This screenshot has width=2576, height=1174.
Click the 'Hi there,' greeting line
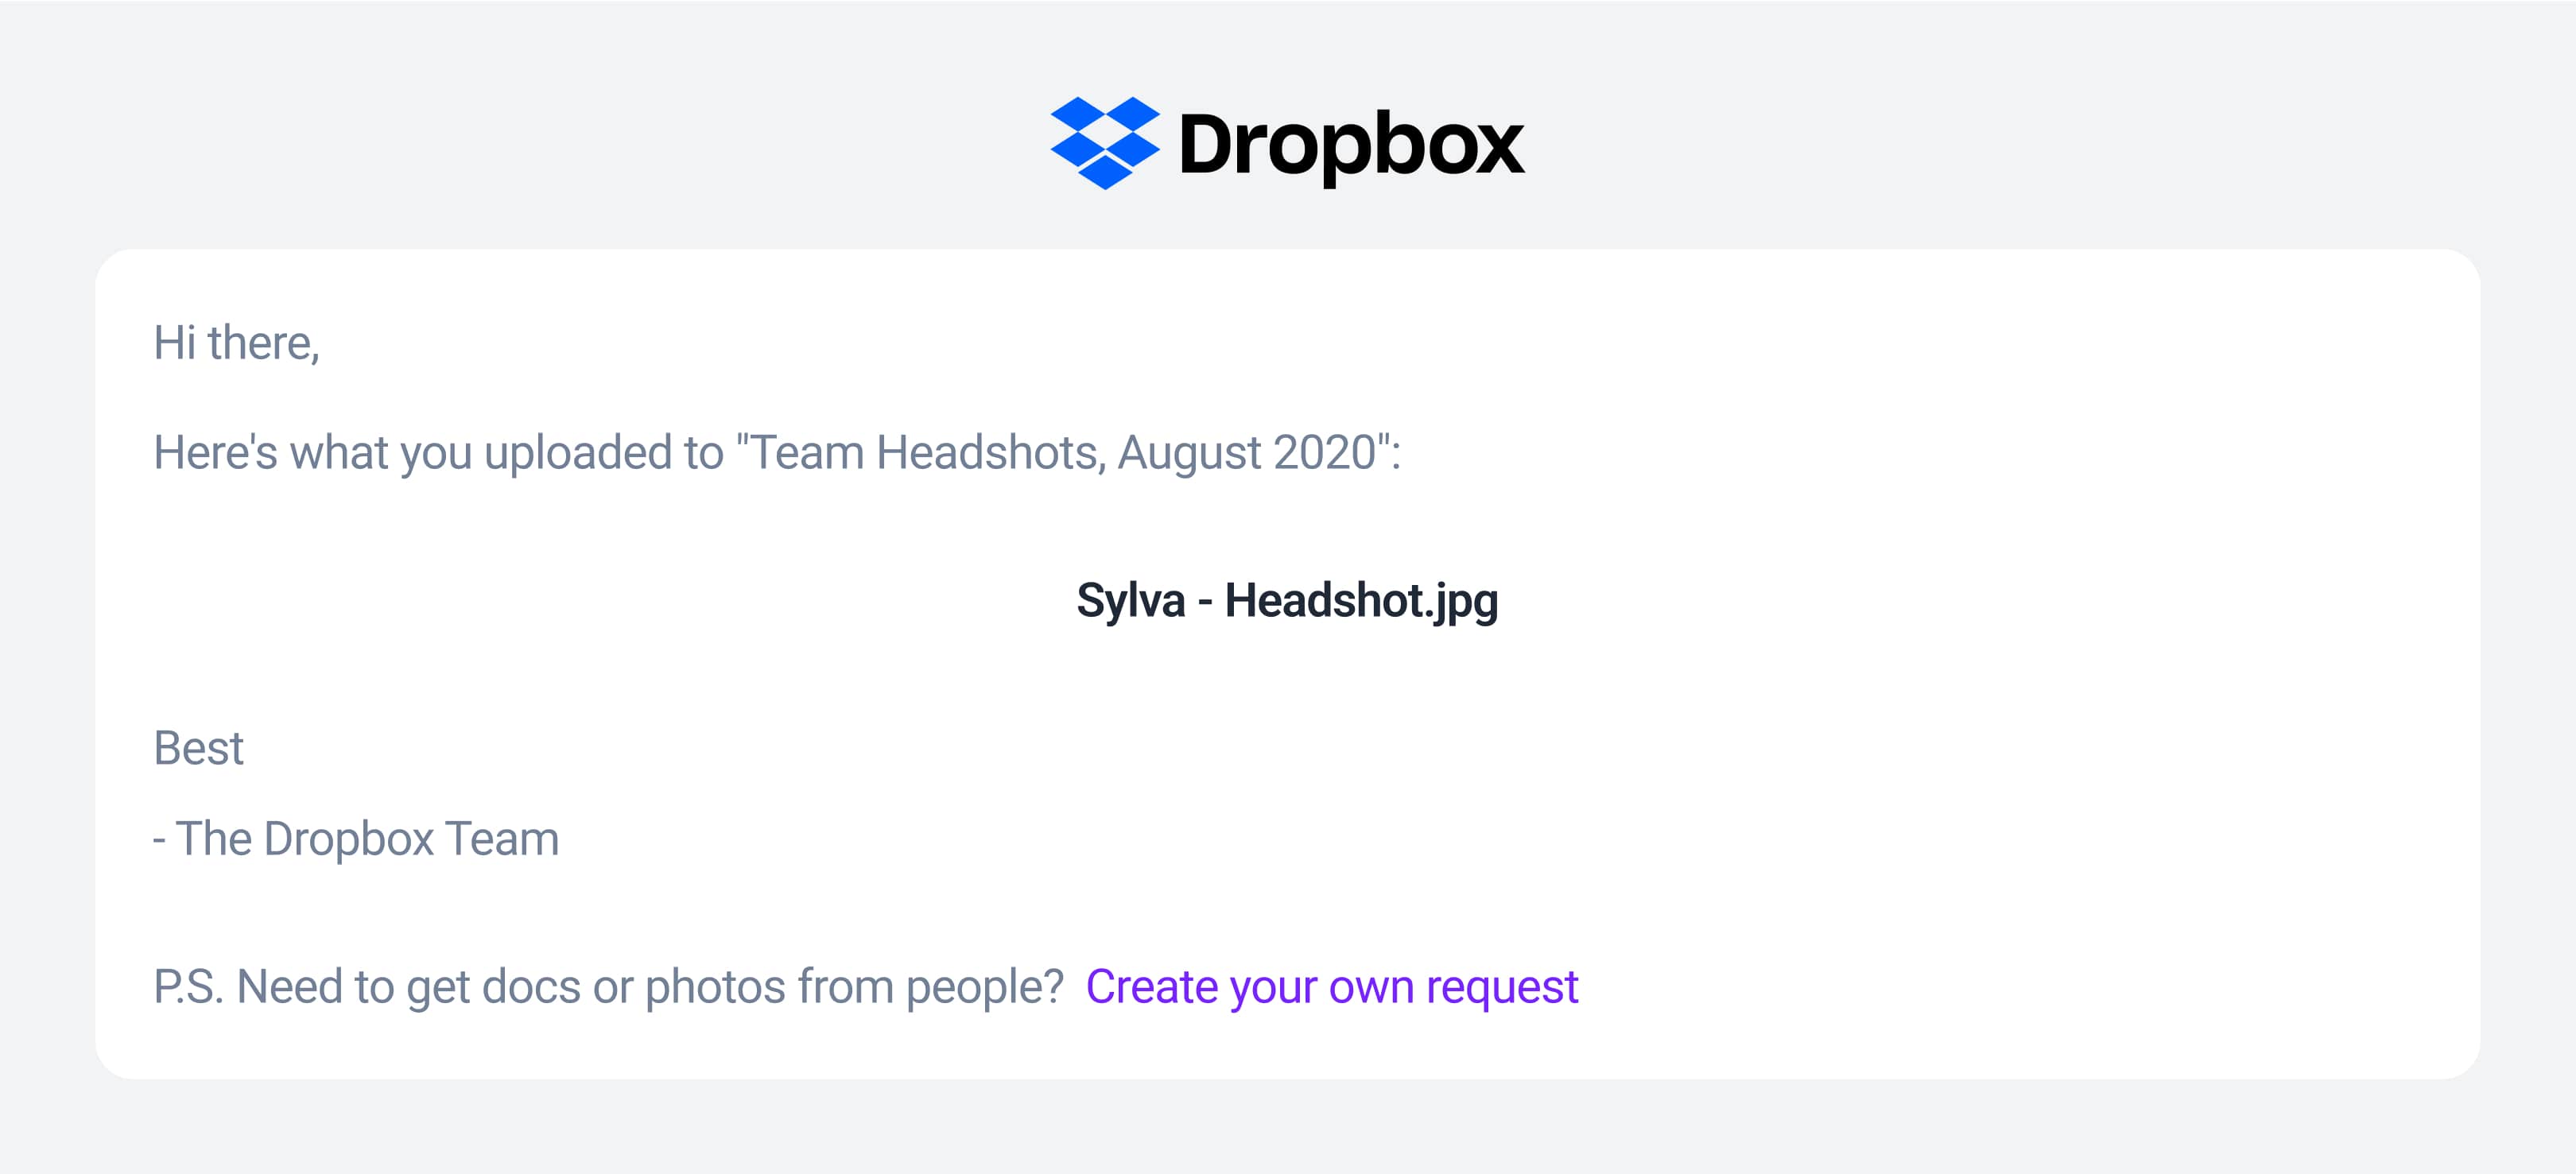point(236,344)
